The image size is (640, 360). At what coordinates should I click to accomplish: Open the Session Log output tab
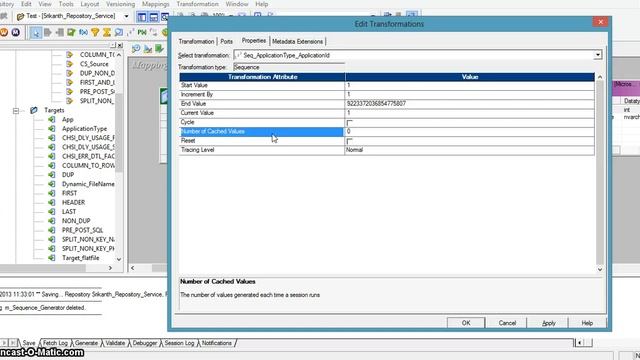click(180, 343)
